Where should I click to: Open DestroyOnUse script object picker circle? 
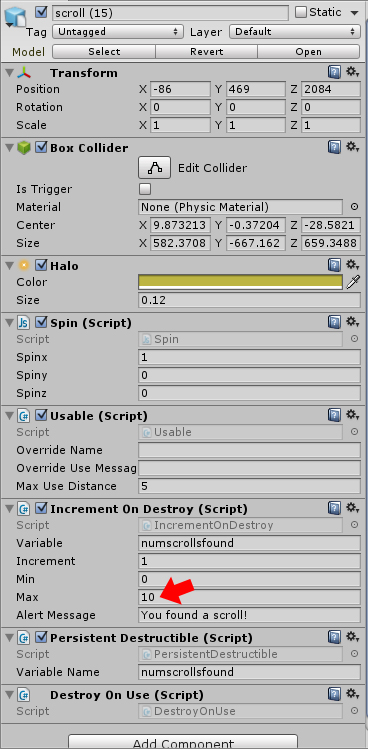355,711
